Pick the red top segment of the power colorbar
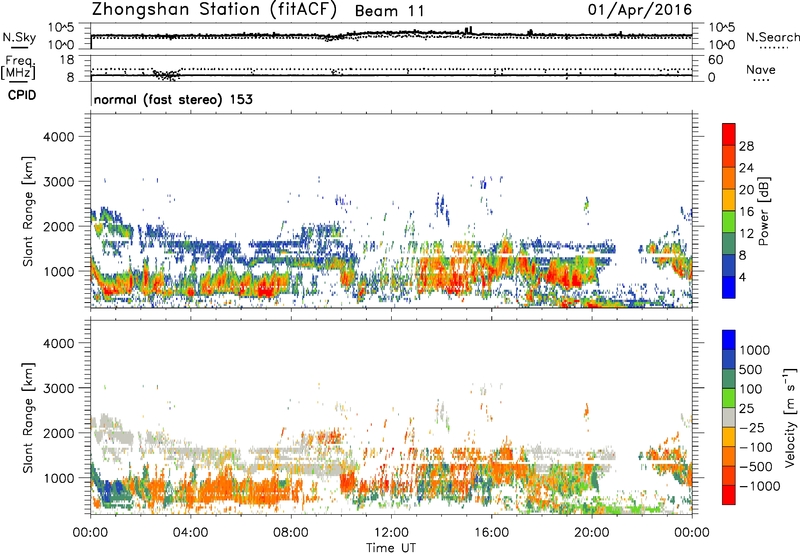This screenshot has width=800, height=554. (729, 135)
